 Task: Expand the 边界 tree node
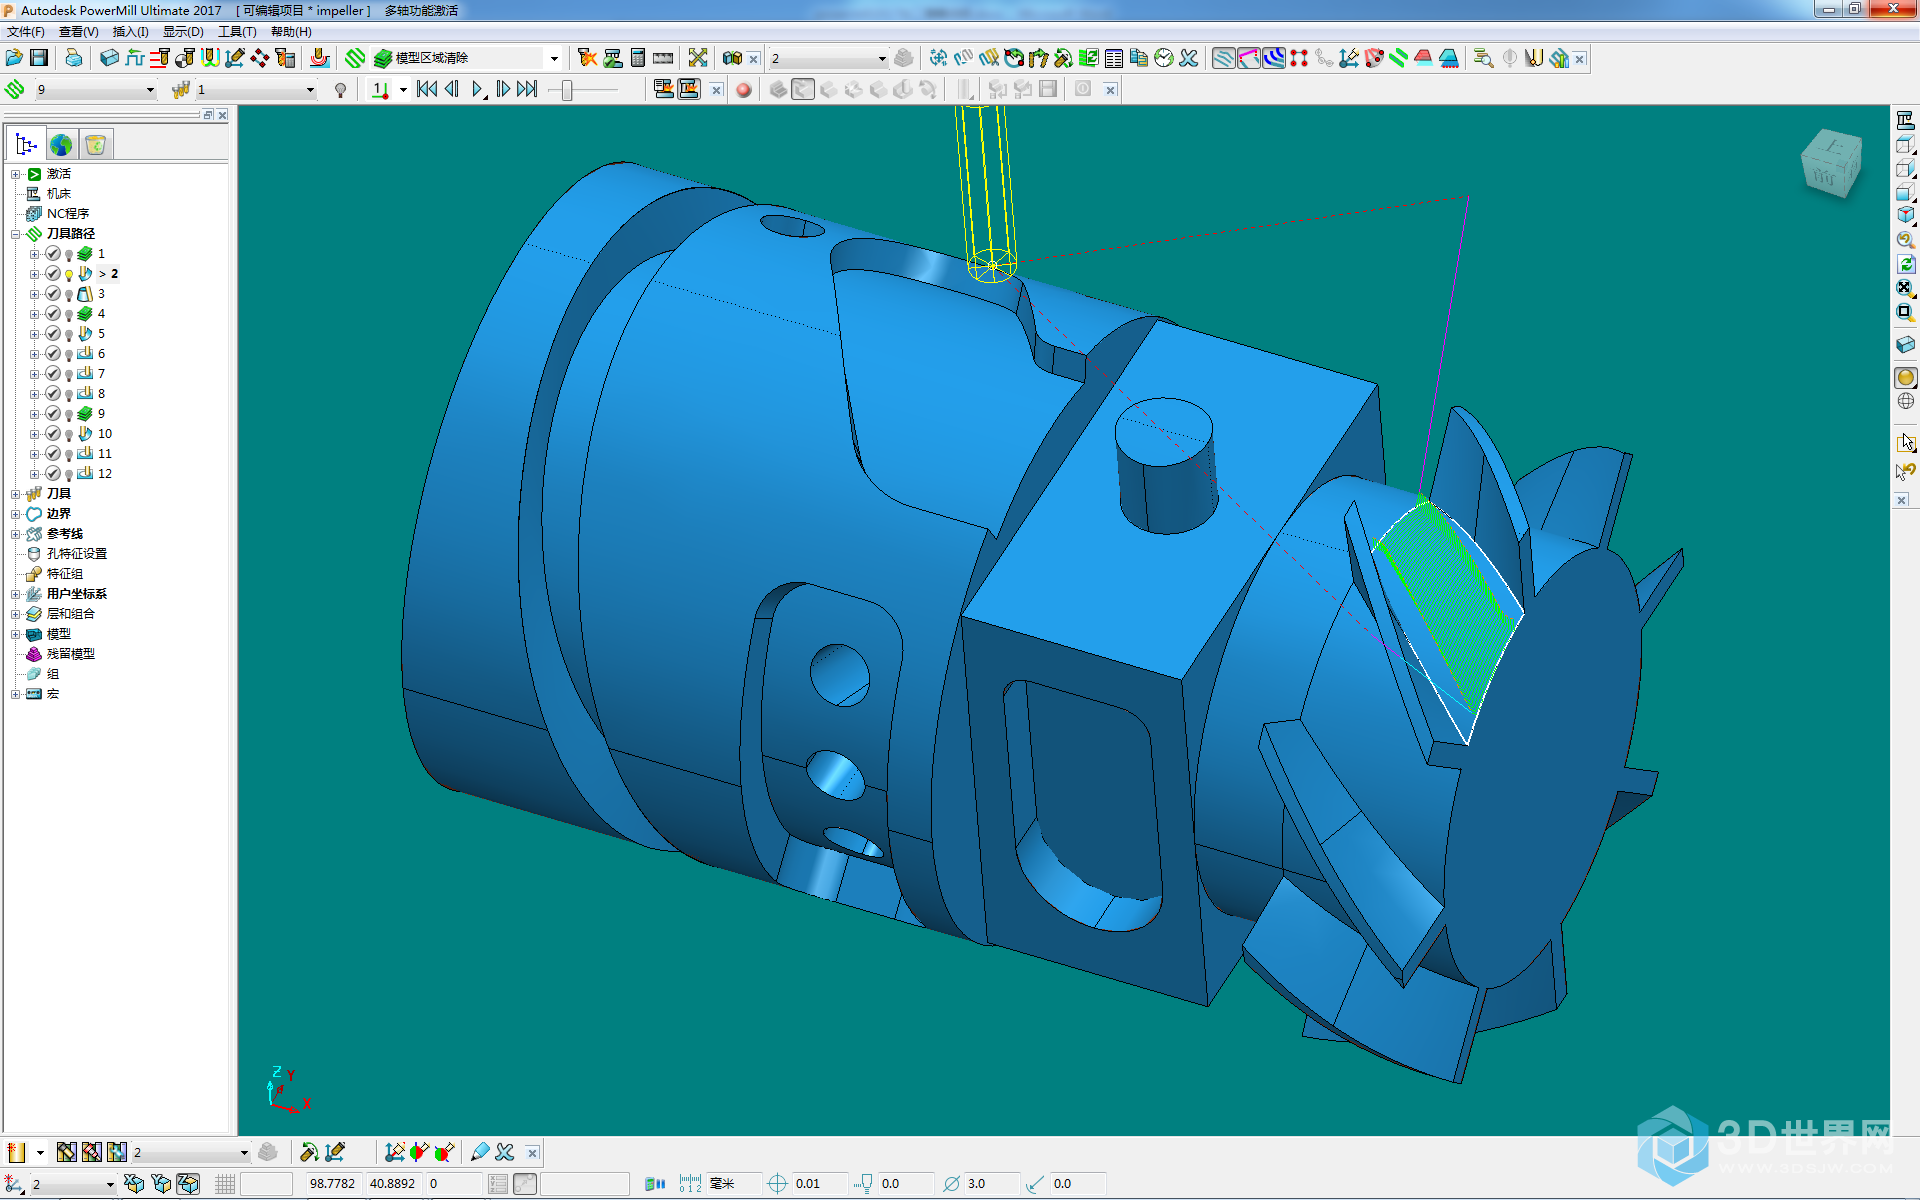click(x=15, y=514)
